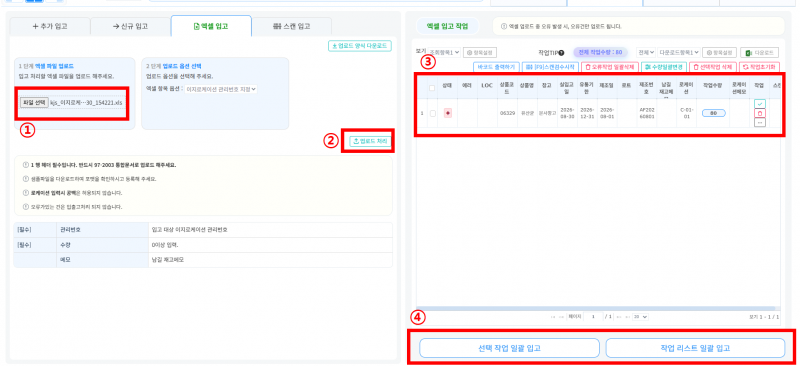Viewport: 800px width, 366px height.
Task: Select the 엑셀 입고 tab
Action: (x=211, y=26)
